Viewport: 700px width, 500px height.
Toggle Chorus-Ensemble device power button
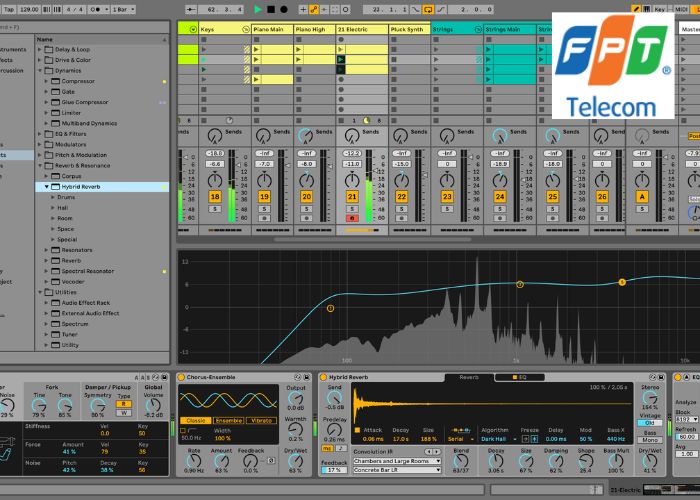coord(181,377)
